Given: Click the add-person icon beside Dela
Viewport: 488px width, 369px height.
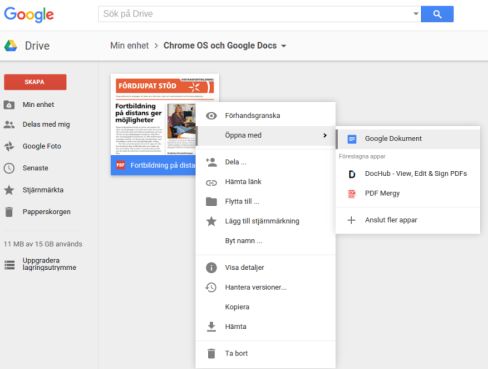Looking at the screenshot, I should click(x=211, y=162).
